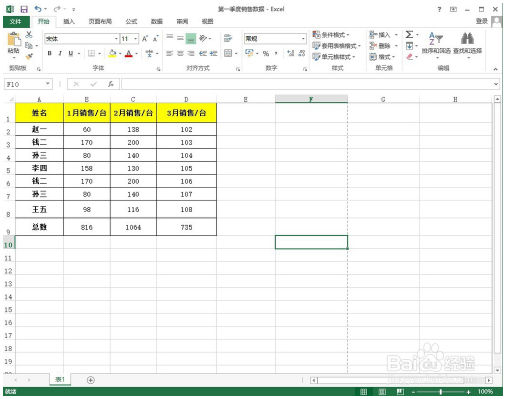Viewport: 506px width, 399px height.
Task: Click the AutoSum sigma icon
Action: coord(409,34)
